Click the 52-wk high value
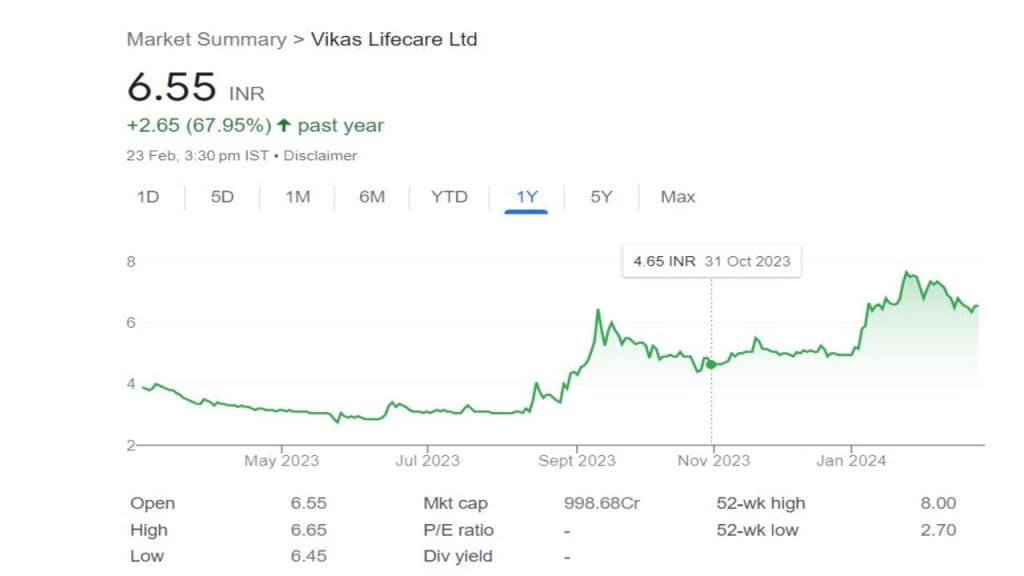The width and height of the screenshot is (1024, 576). click(938, 504)
